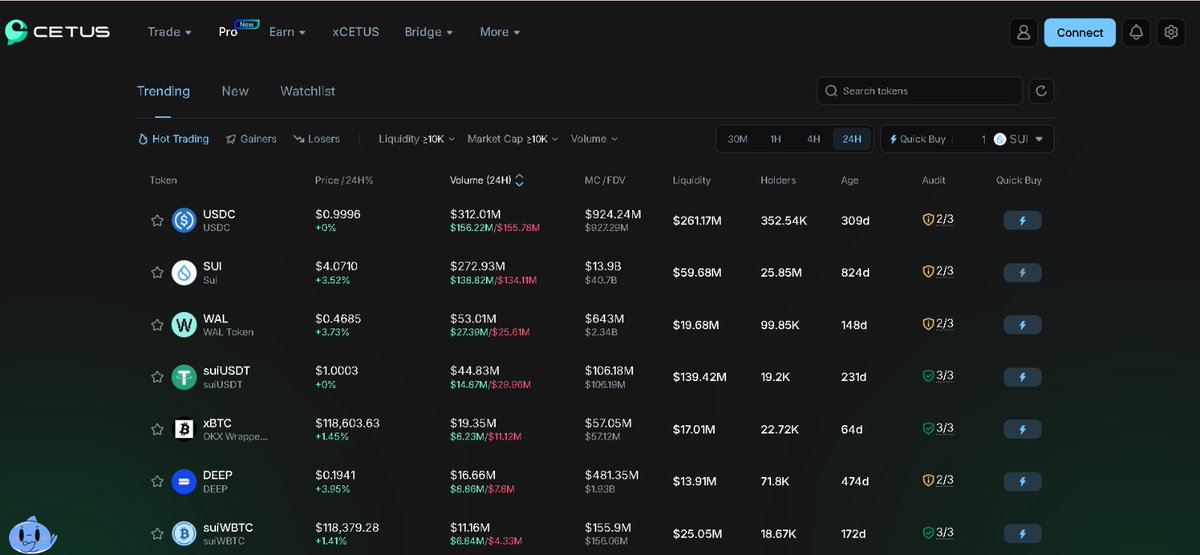Quick buy suiWBTC lightning button
The height and width of the screenshot is (555, 1200).
[1022, 533]
